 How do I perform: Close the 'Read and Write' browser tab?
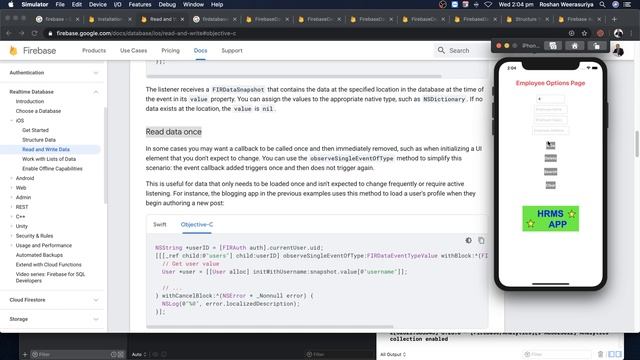coord(182,19)
